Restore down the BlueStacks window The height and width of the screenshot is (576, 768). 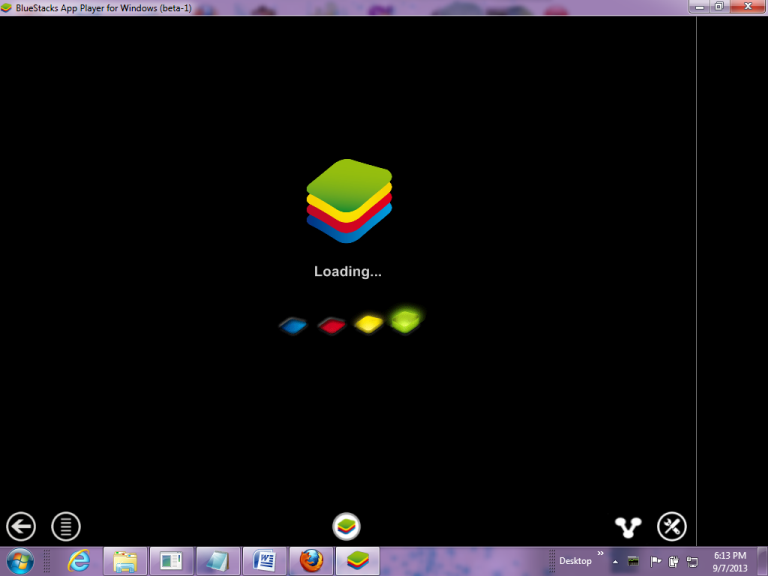[720, 7]
